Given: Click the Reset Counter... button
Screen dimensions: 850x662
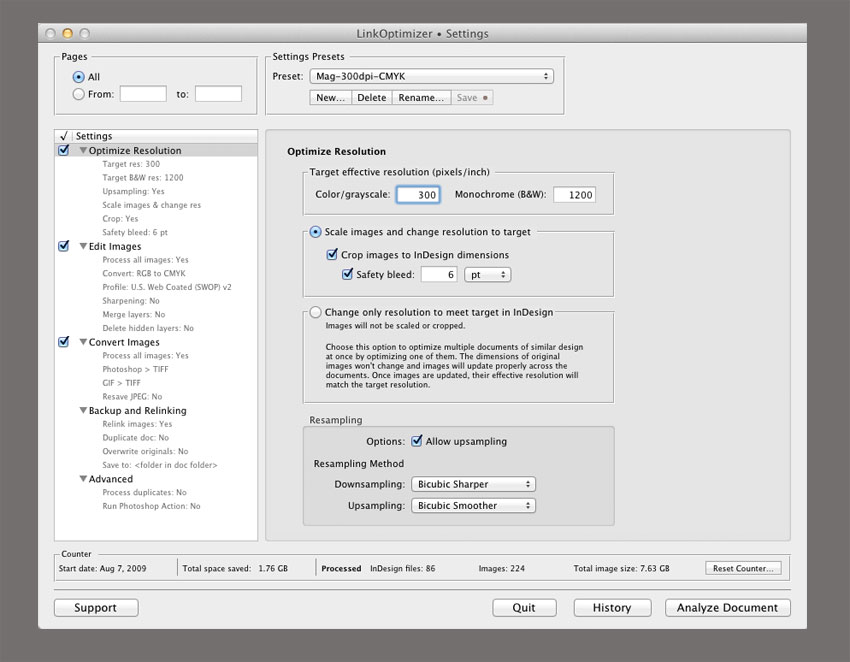Looking at the screenshot, I should click(x=743, y=568).
